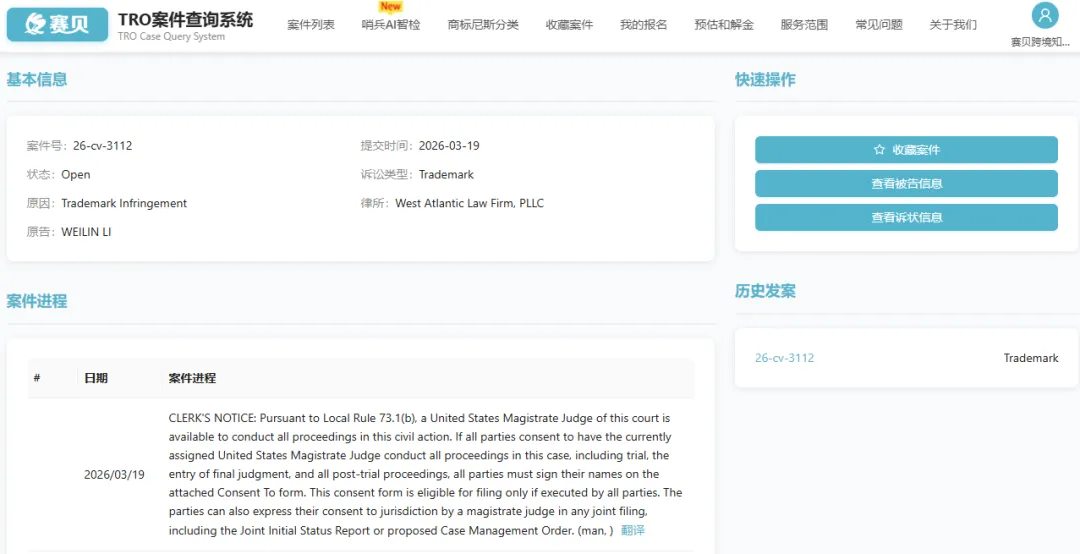Screen dimensions: 1080x554
Task: Open historical case link 26-cv-3112
Action: coord(784,358)
